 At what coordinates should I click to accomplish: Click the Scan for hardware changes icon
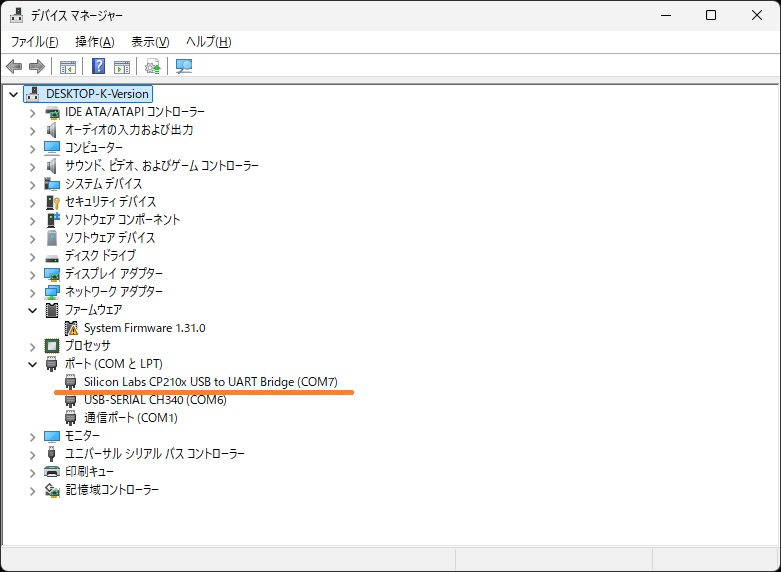pos(184,67)
